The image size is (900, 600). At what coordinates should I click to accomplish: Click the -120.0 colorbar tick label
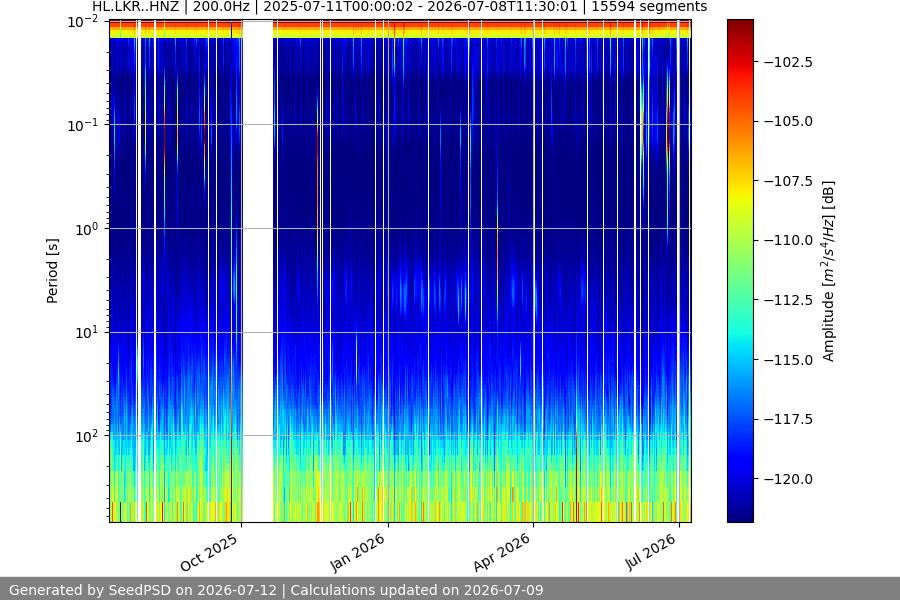(789, 479)
